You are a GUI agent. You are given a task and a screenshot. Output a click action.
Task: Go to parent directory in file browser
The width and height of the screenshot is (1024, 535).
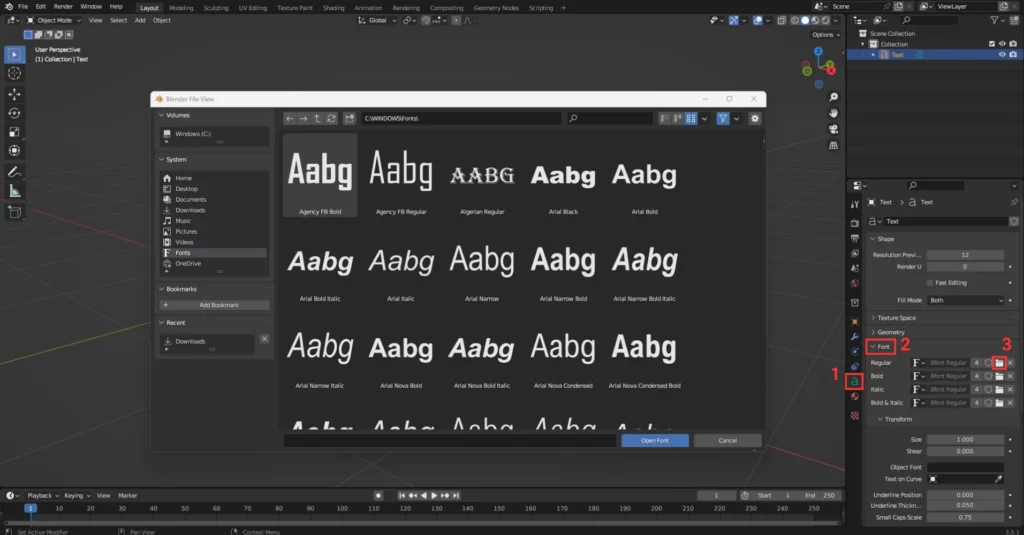click(x=317, y=118)
